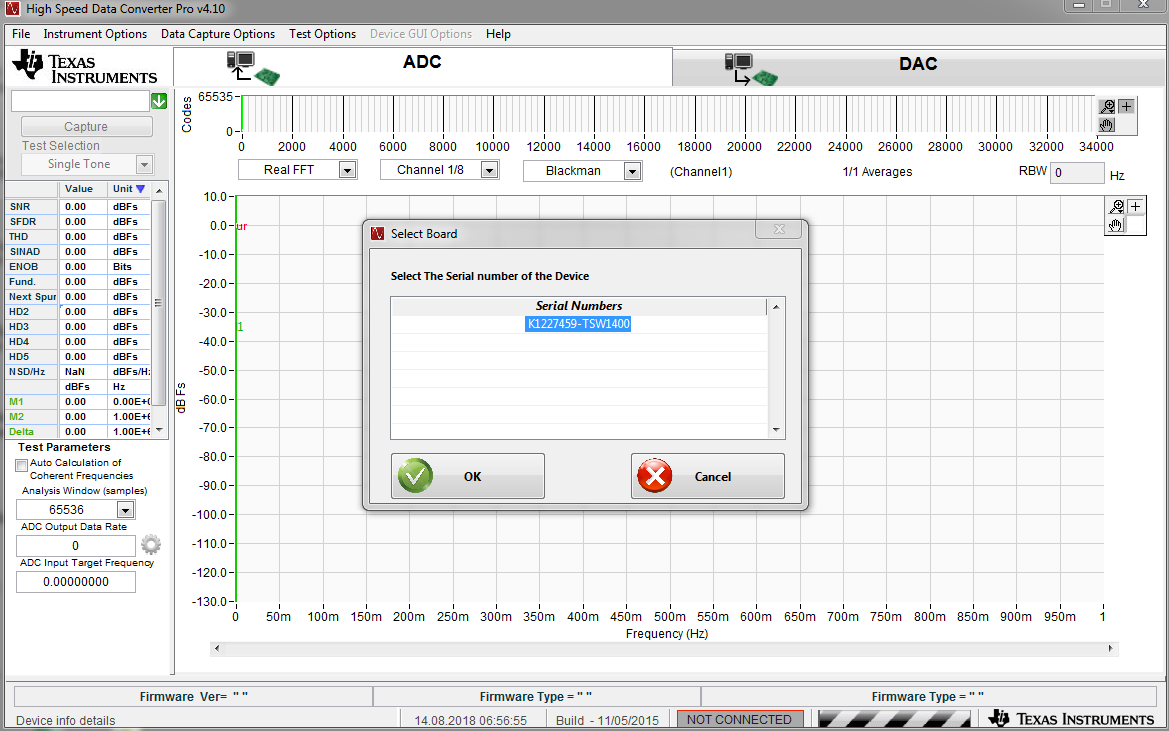Image resolution: width=1169 pixels, height=731 pixels.
Task: Click the application icon in title bar
Action: tap(11, 9)
